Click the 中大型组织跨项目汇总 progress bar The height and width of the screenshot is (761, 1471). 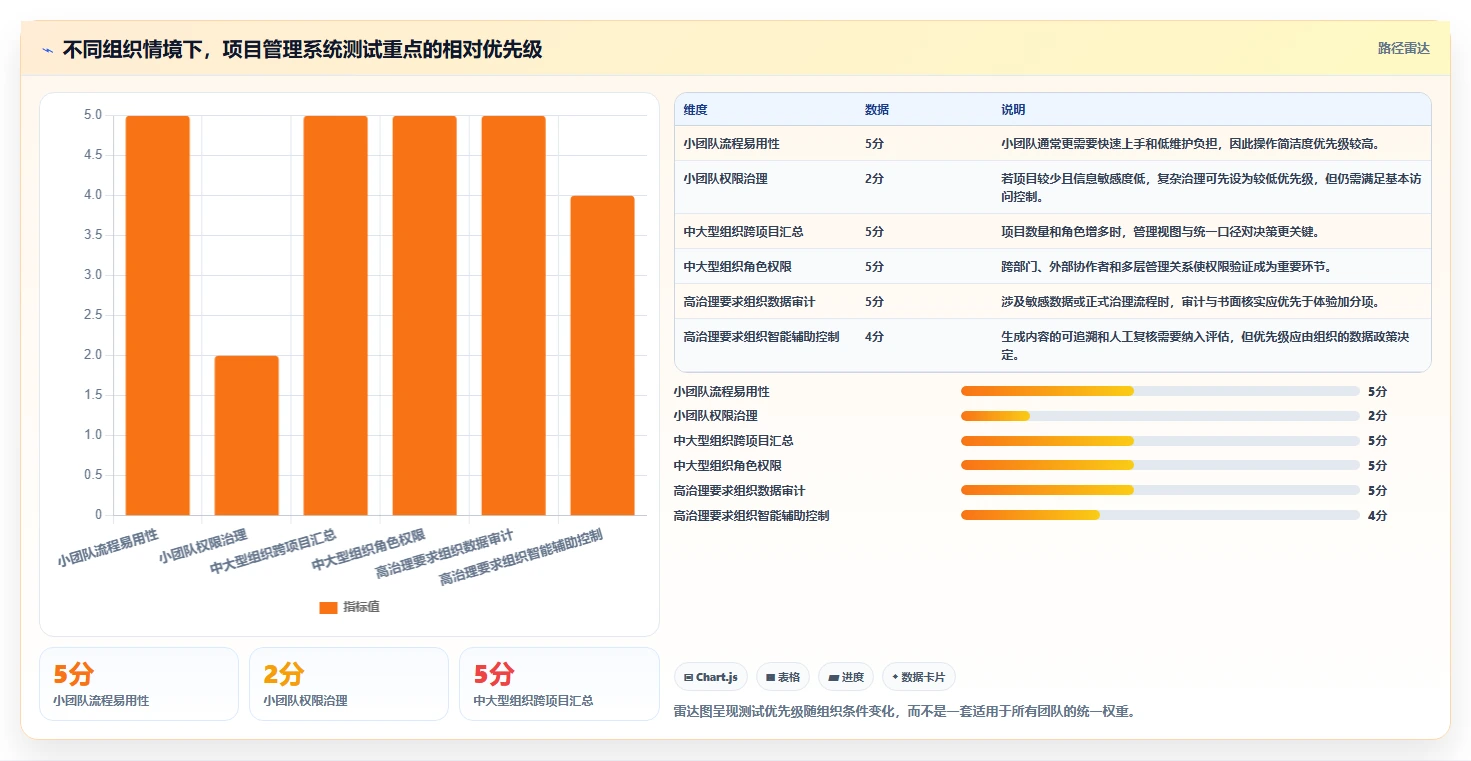[x=1160, y=441]
